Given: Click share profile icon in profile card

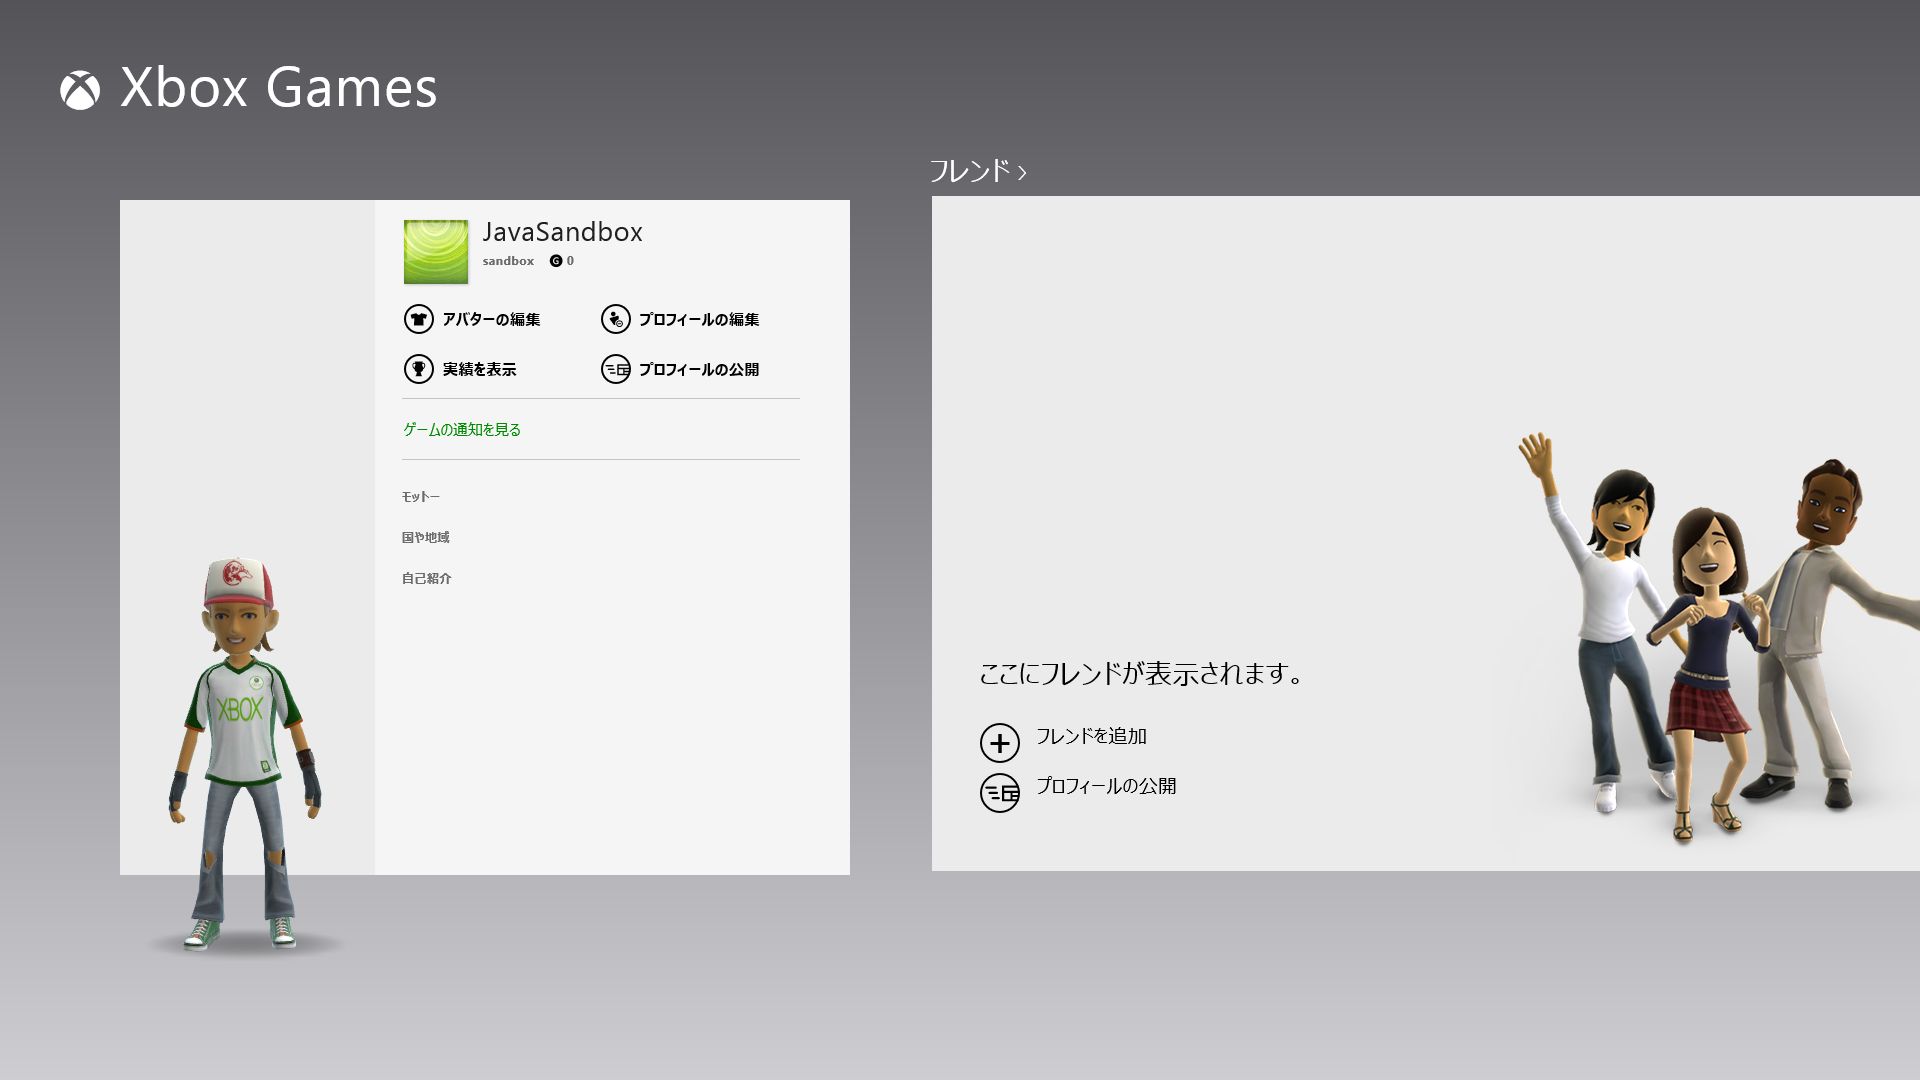Looking at the screenshot, I should 615,369.
